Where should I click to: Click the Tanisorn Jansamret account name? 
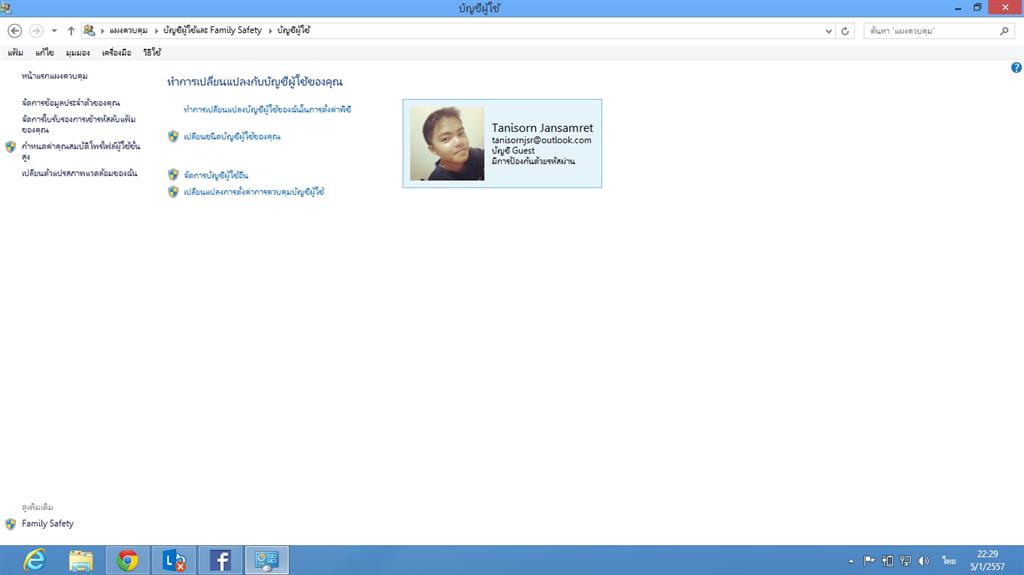(542, 128)
